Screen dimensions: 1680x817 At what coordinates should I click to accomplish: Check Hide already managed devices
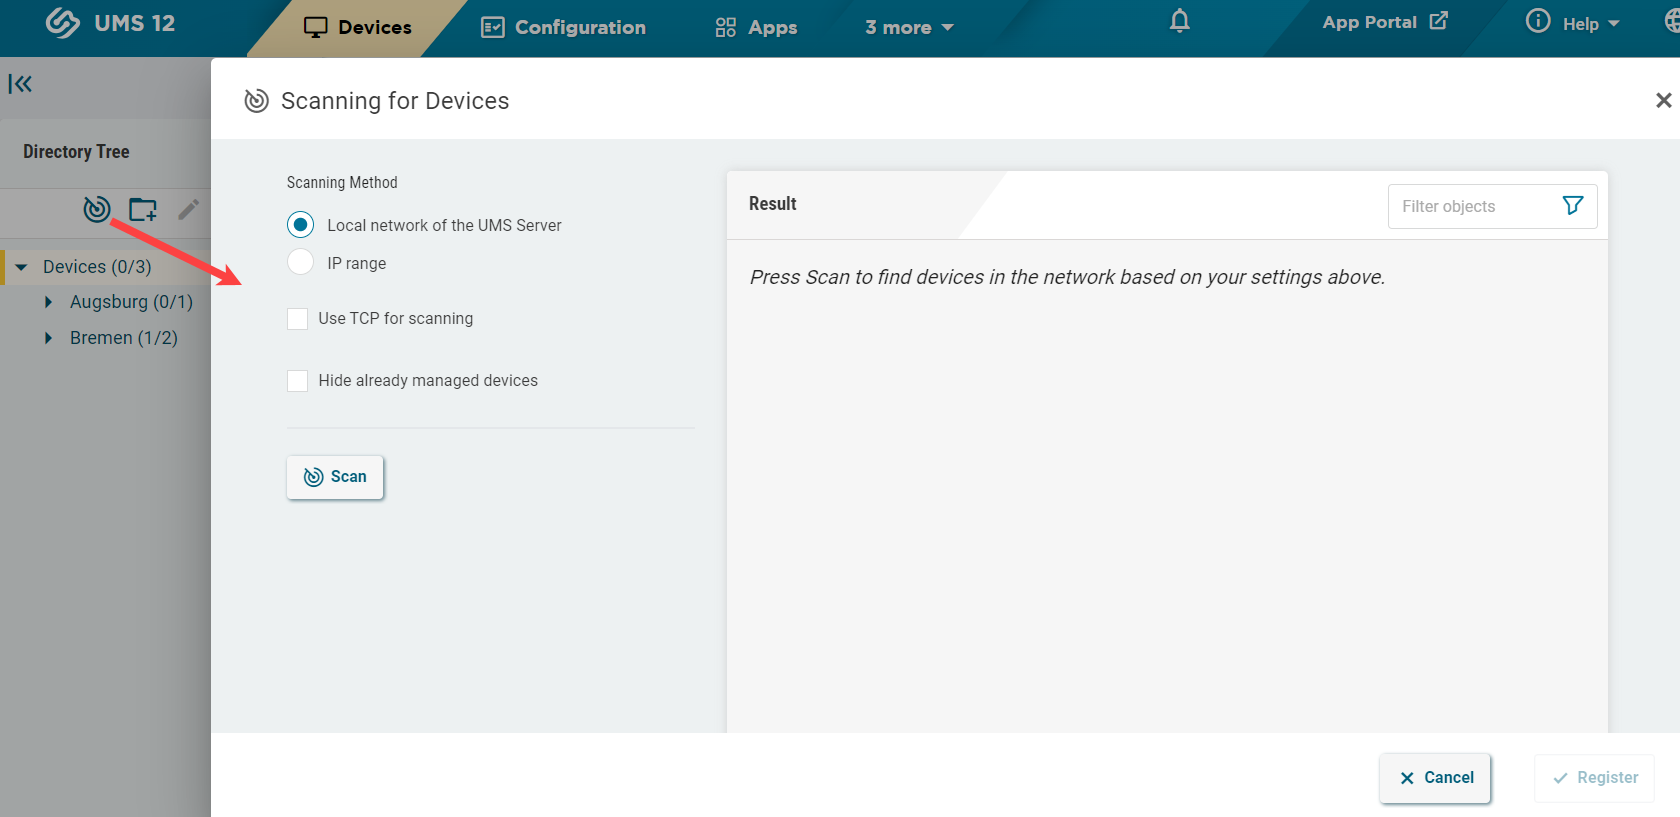(x=298, y=381)
